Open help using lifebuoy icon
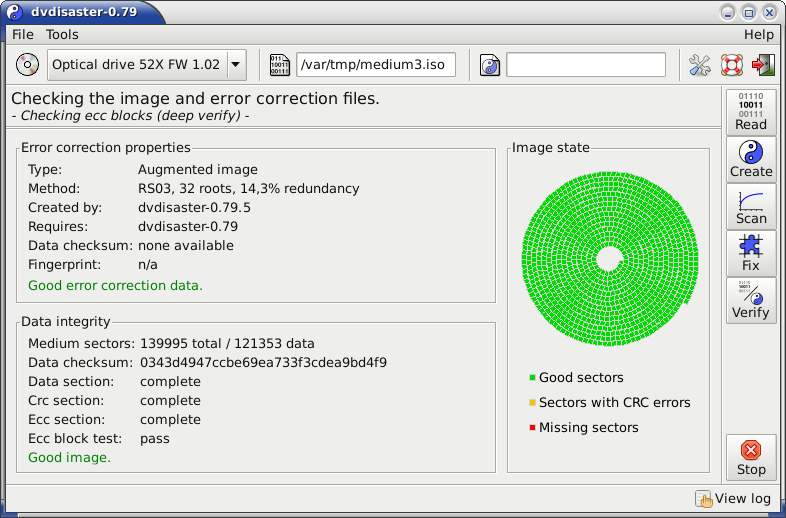 click(x=732, y=65)
